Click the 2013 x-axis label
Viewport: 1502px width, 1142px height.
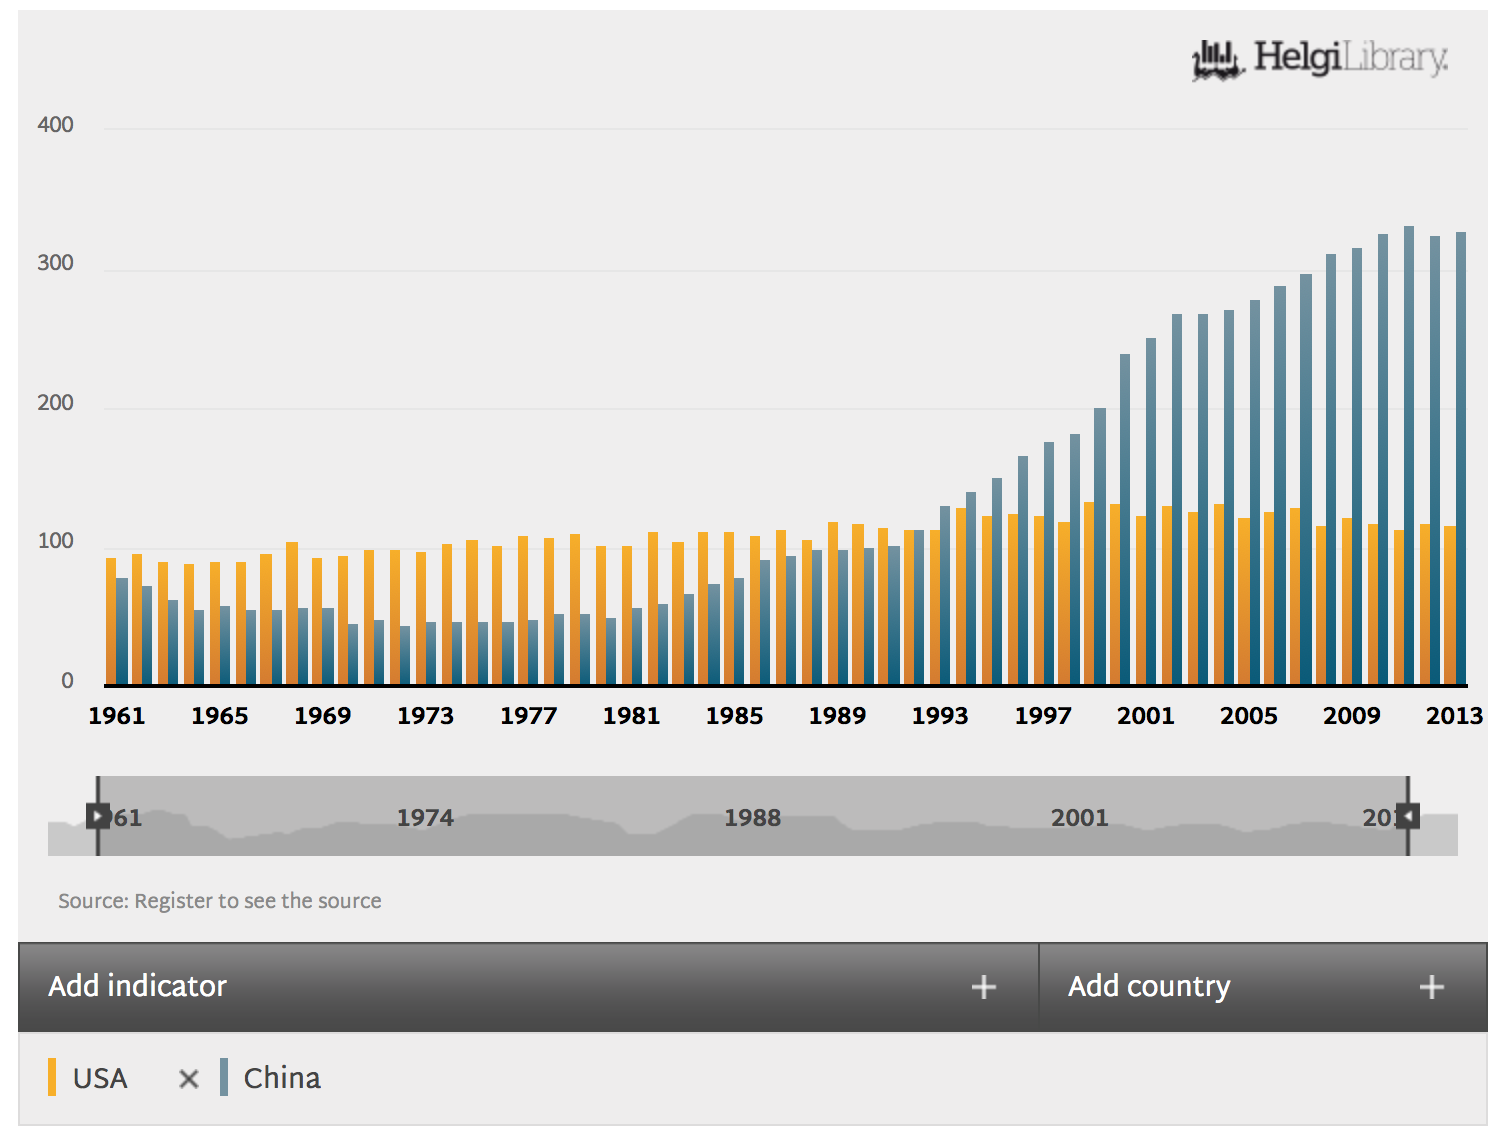1455,716
